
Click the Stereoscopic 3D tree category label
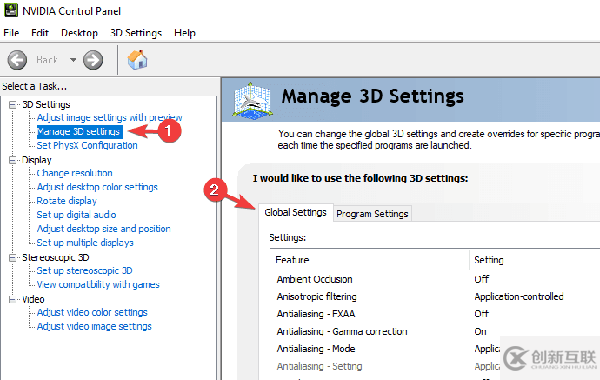[x=55, y=258]
